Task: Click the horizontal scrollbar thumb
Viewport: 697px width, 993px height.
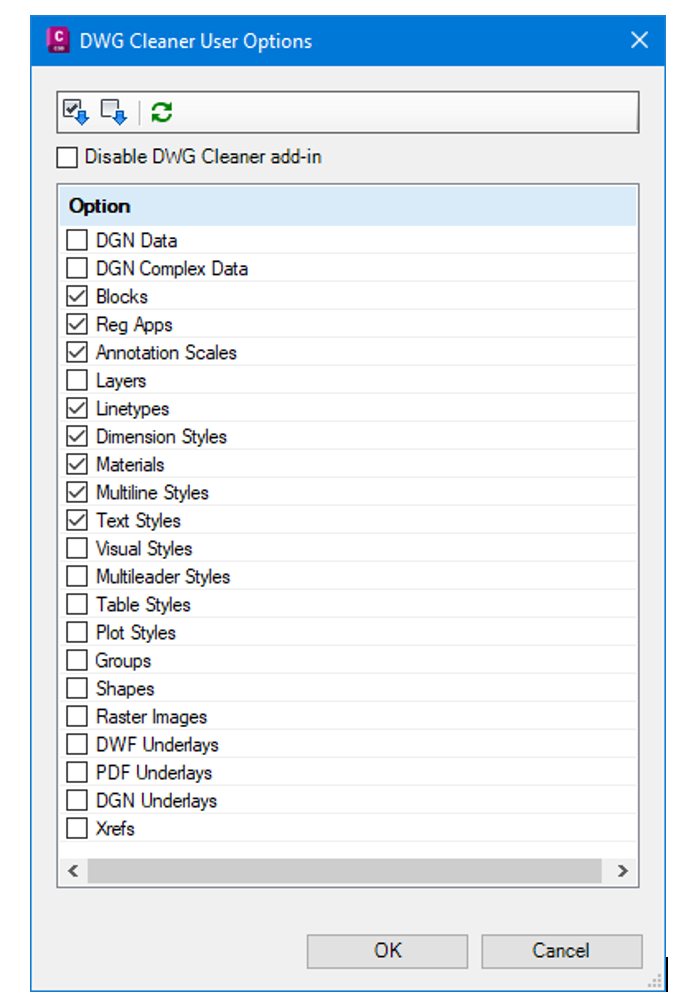Action: coord(344,871)
